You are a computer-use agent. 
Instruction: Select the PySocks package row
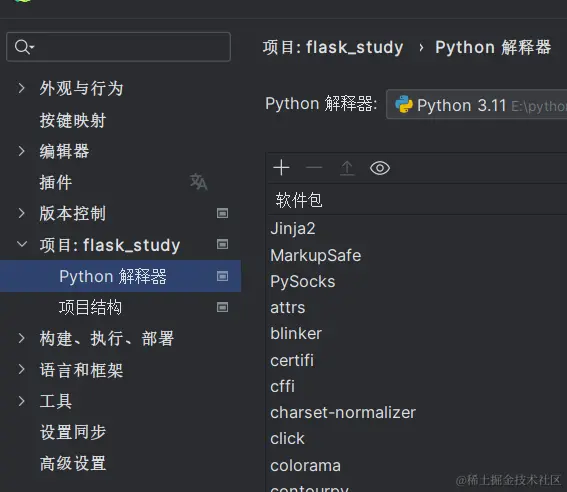[418, 281]
